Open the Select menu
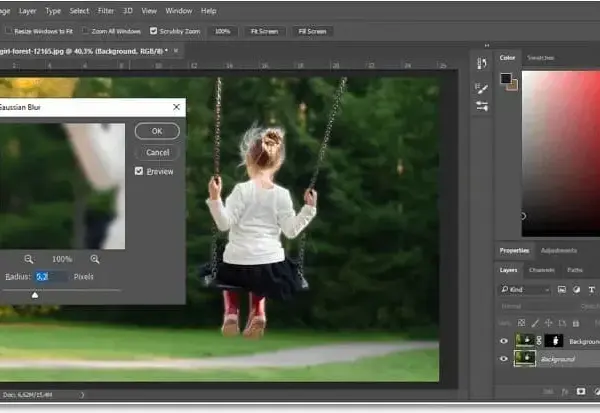The height and width of the screenshot is (413, 600). (x=79, y=11)
